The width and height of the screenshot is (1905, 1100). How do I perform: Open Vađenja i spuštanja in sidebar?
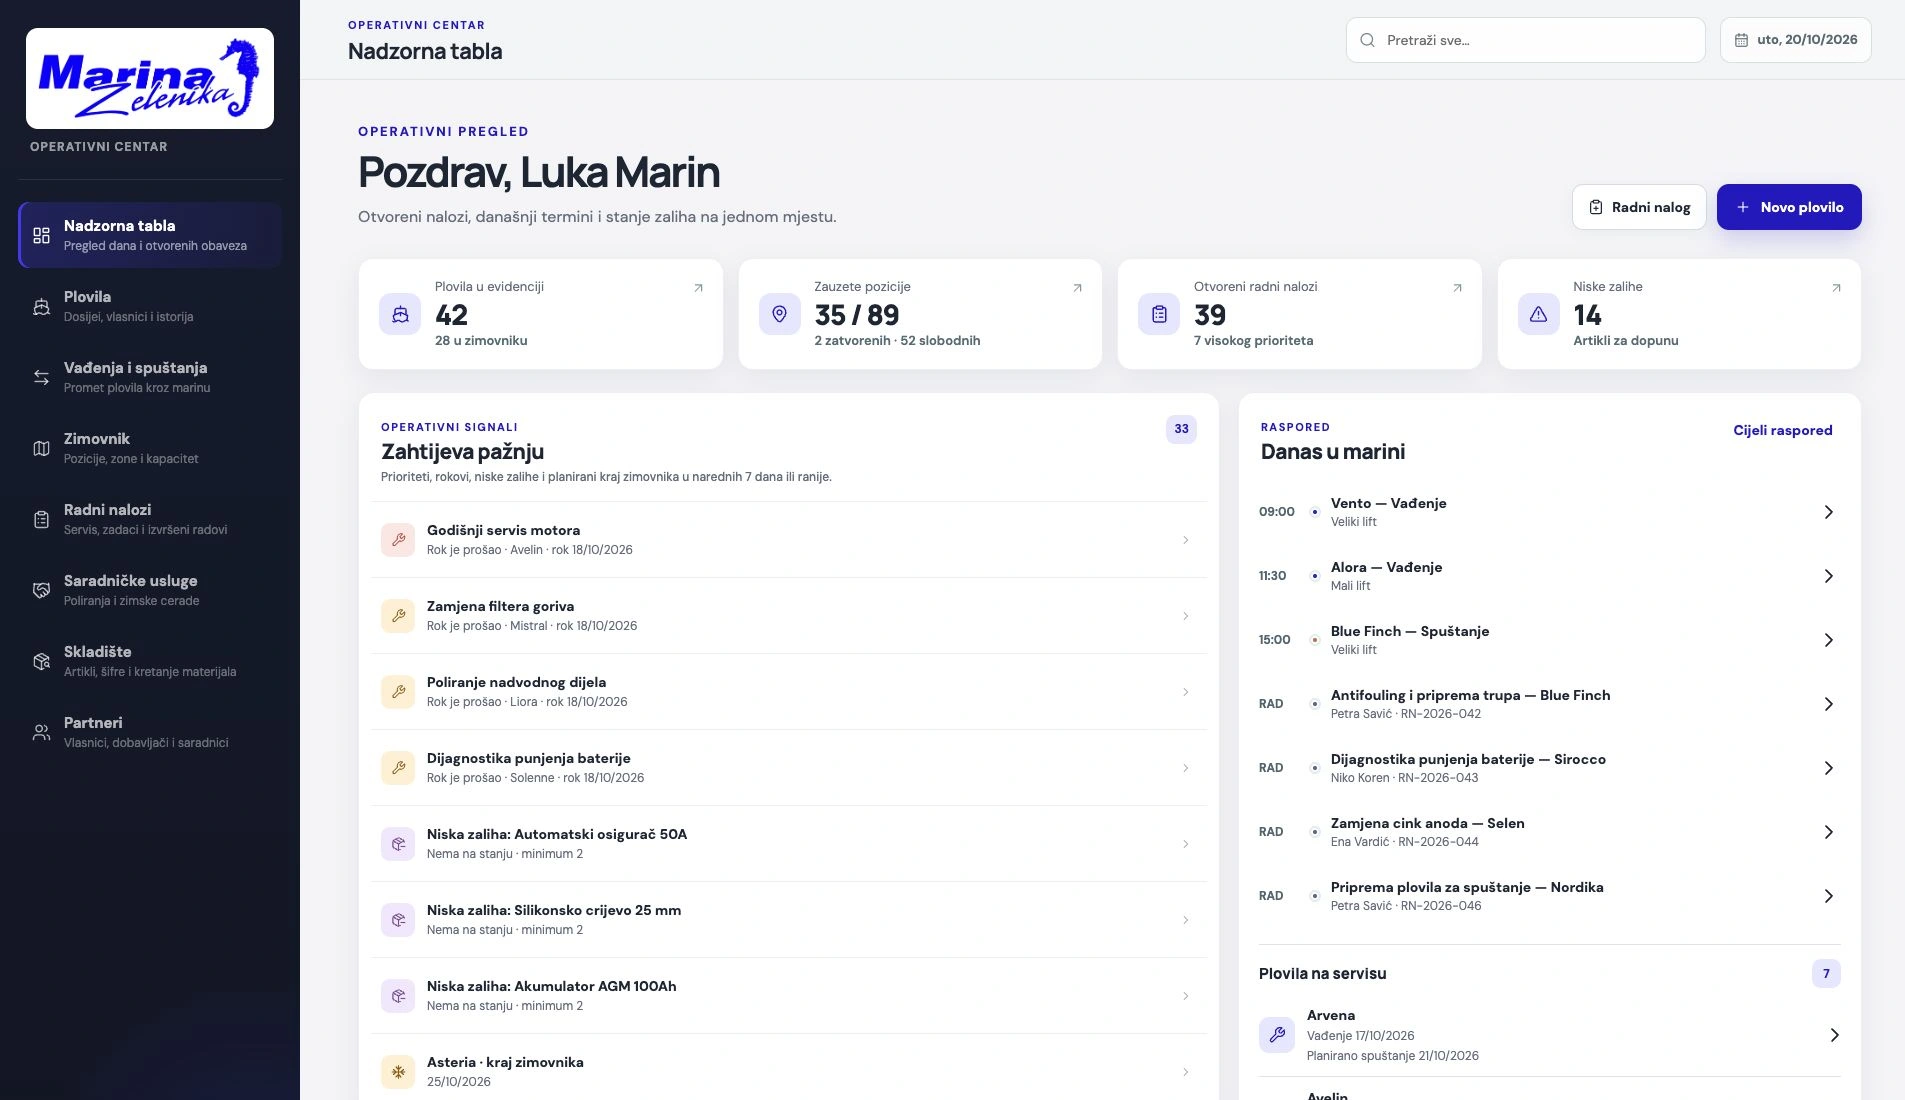tap(150, 377)
